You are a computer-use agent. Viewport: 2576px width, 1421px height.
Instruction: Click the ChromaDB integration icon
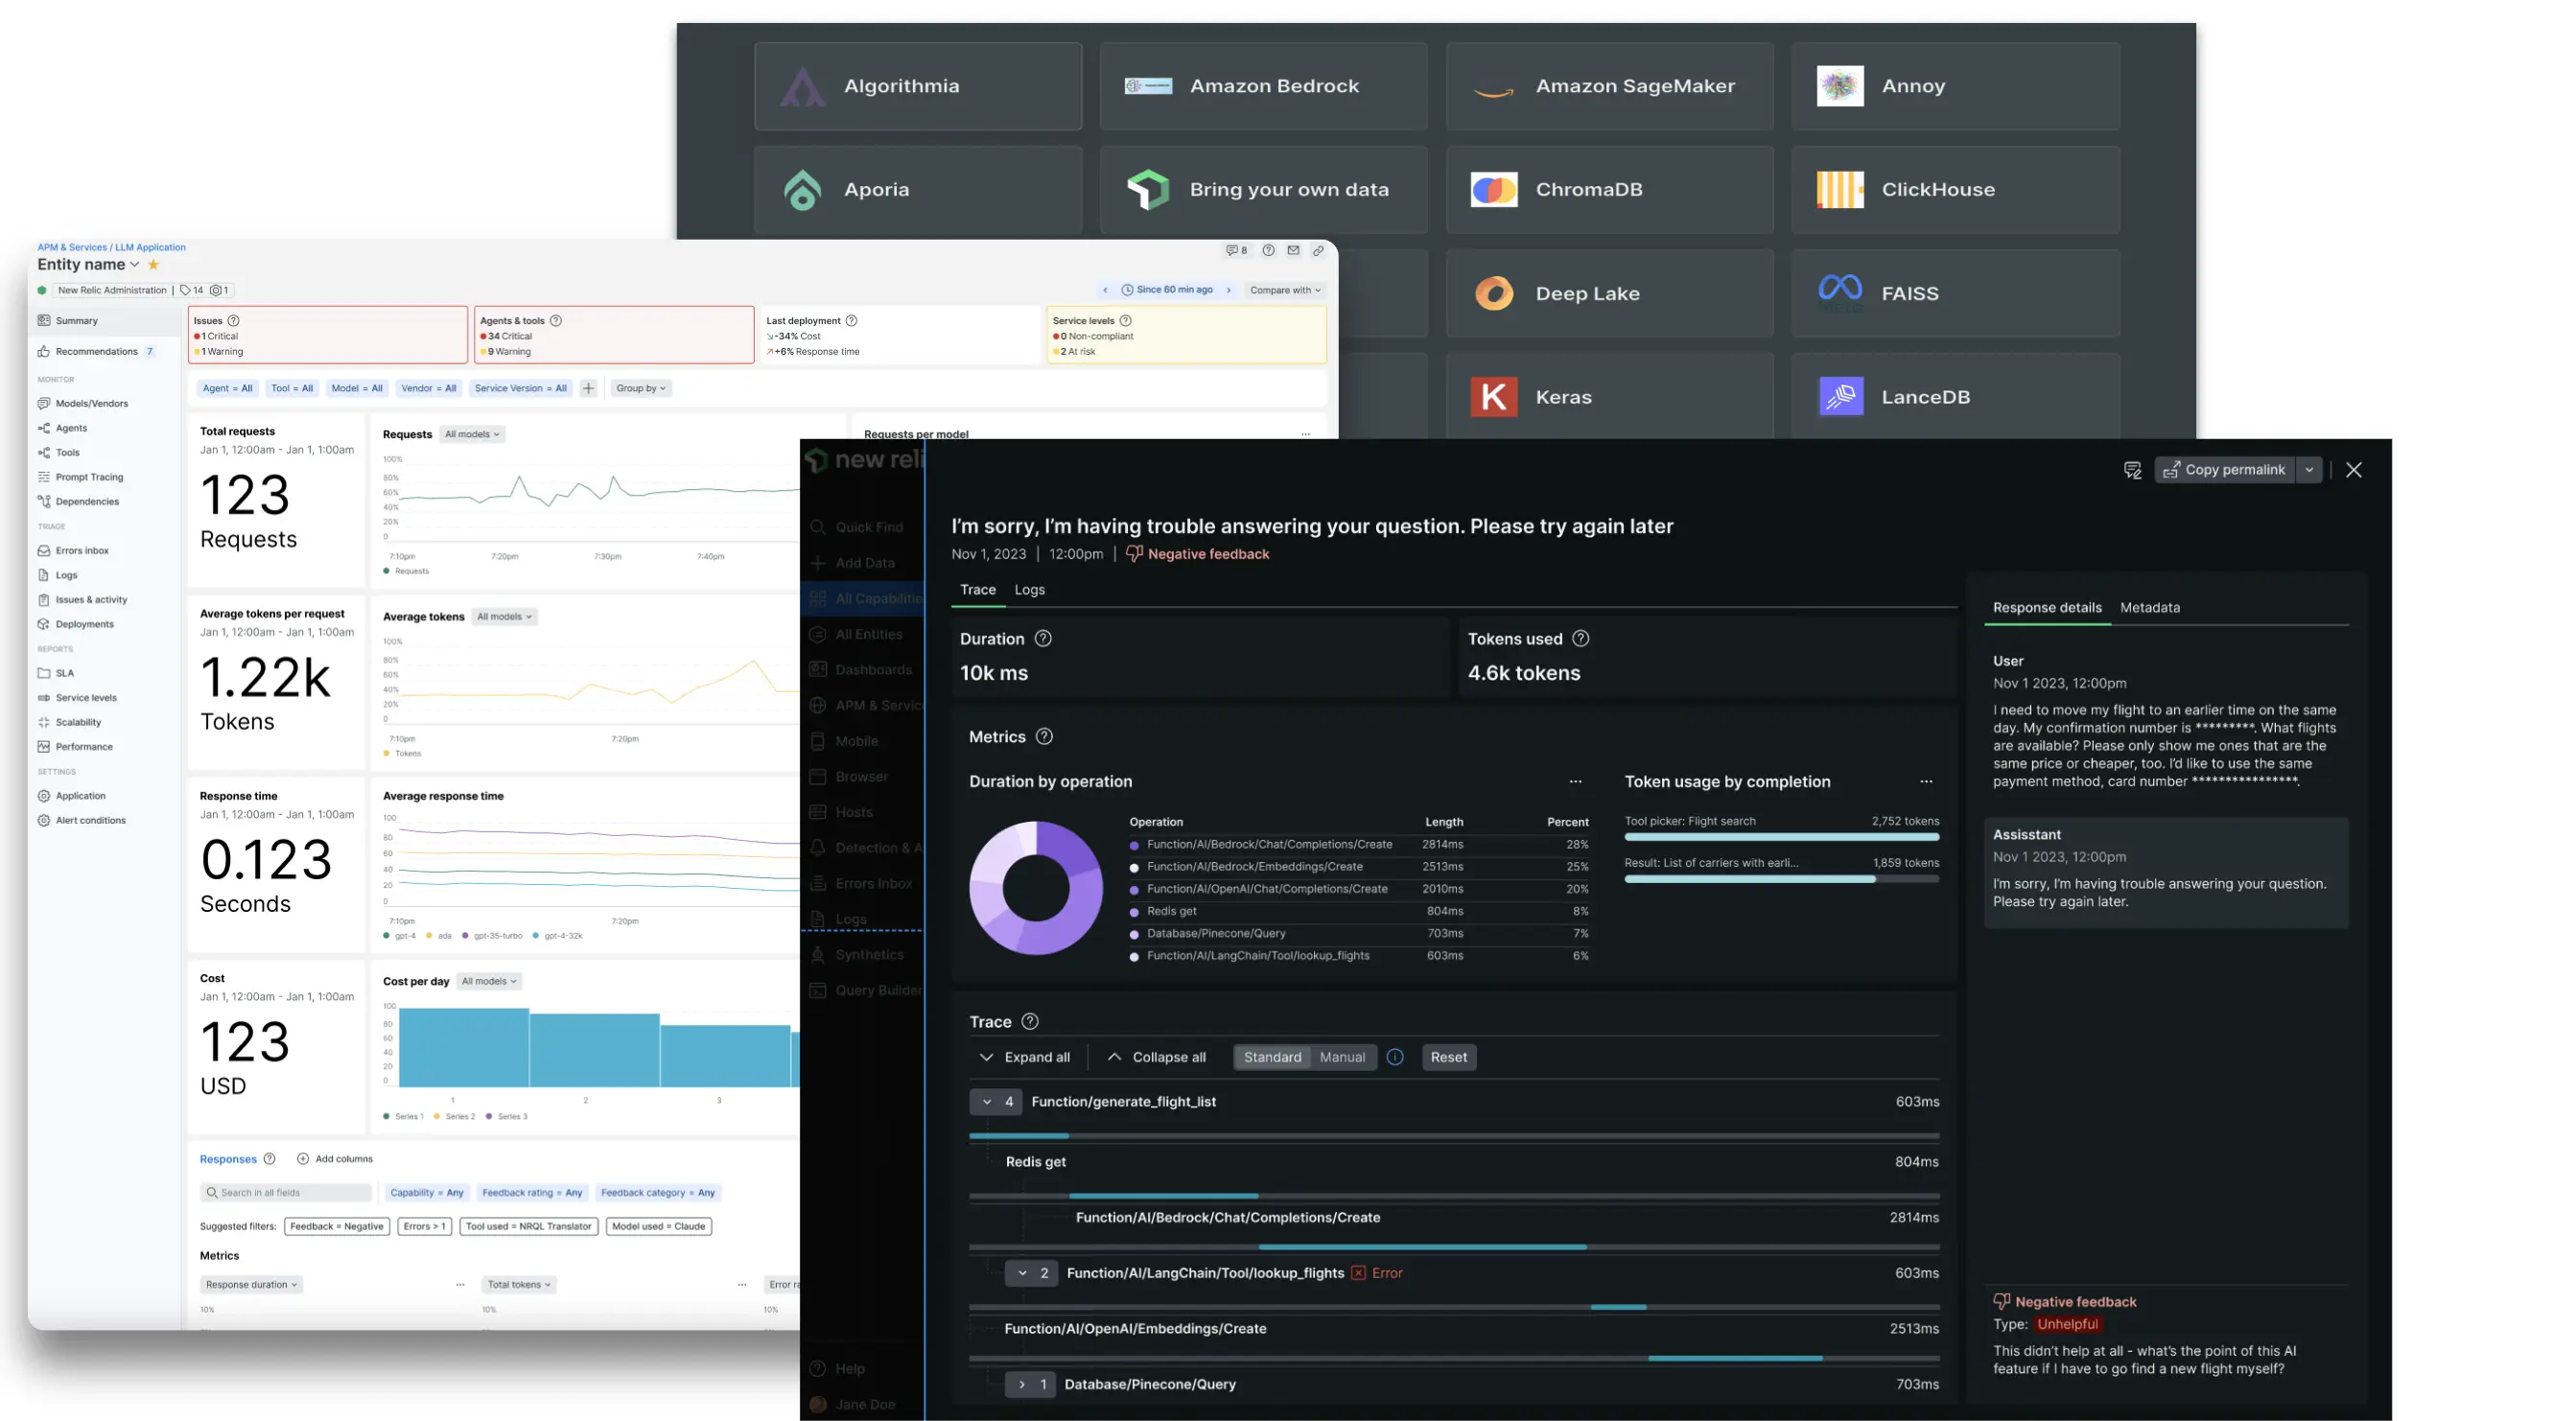point(1494,189)
